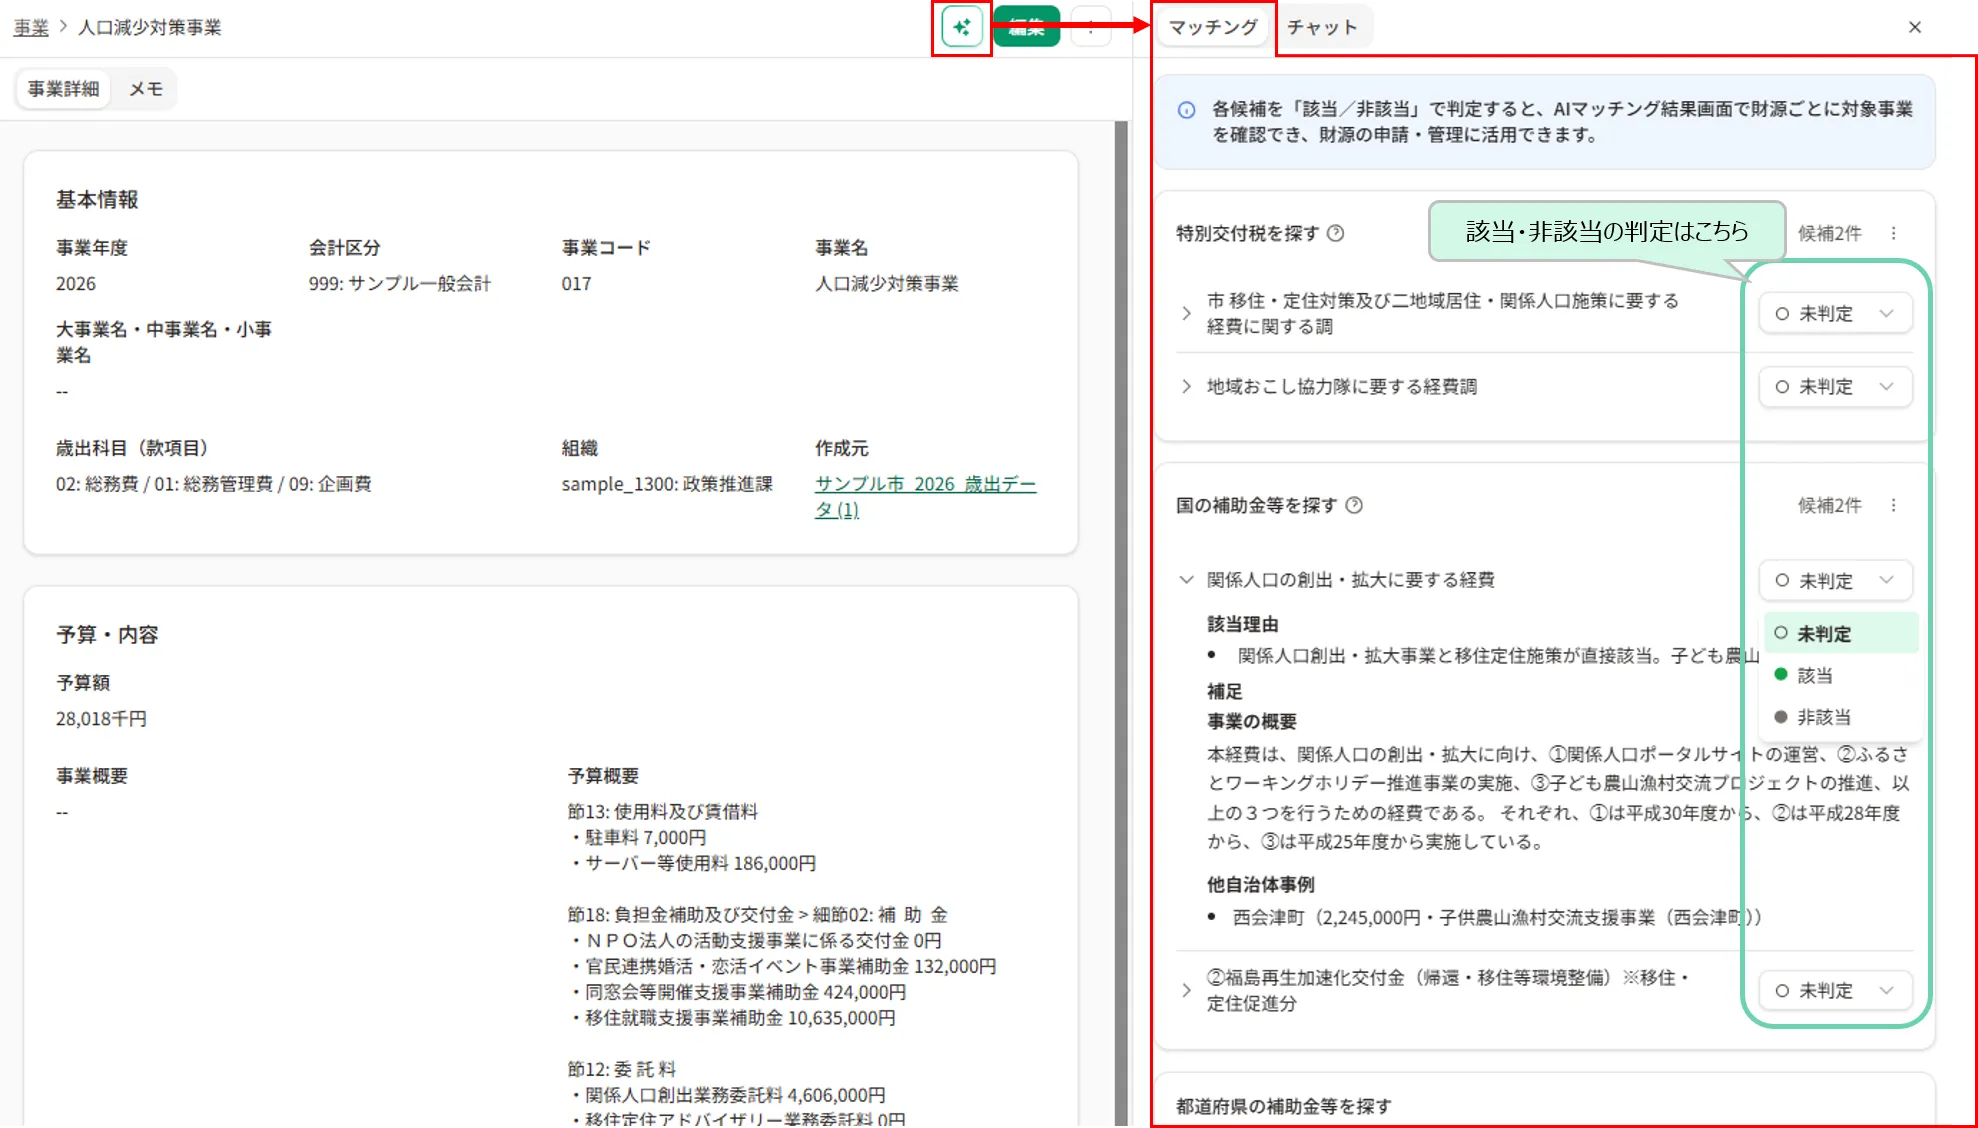Viewport: 1978px width, 1128px height.
Task: Click the sample_1300: 政策推進課 organization text
Action: 667,484
